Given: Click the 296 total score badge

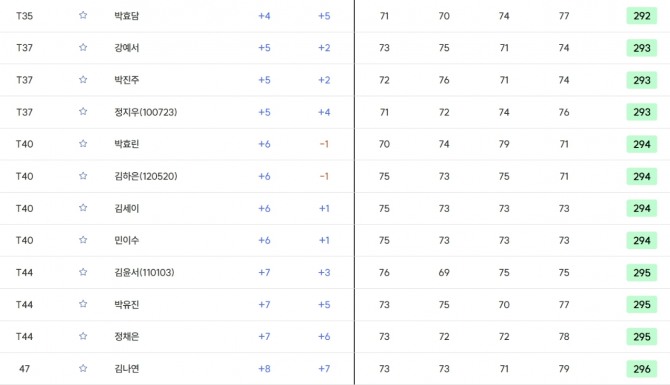Looking at the screenshot, I should pyautogui.click(x=641, y=369).
